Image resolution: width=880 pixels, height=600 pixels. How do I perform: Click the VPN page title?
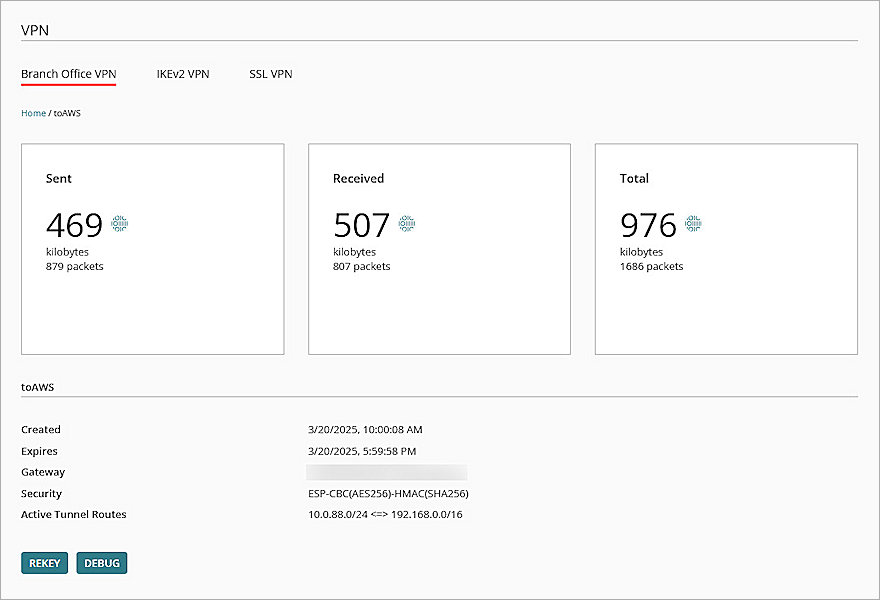coord(34,30)
